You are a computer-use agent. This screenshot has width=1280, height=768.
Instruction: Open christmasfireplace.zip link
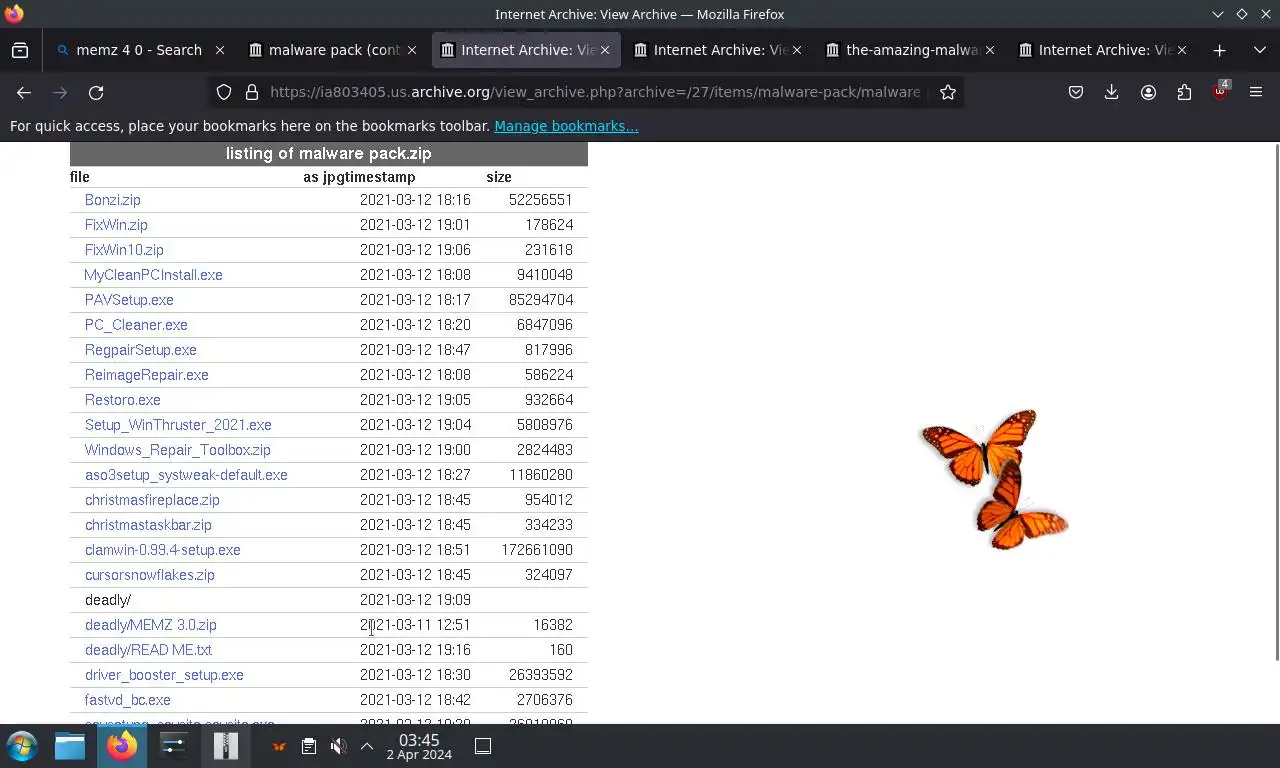(152, 500)
